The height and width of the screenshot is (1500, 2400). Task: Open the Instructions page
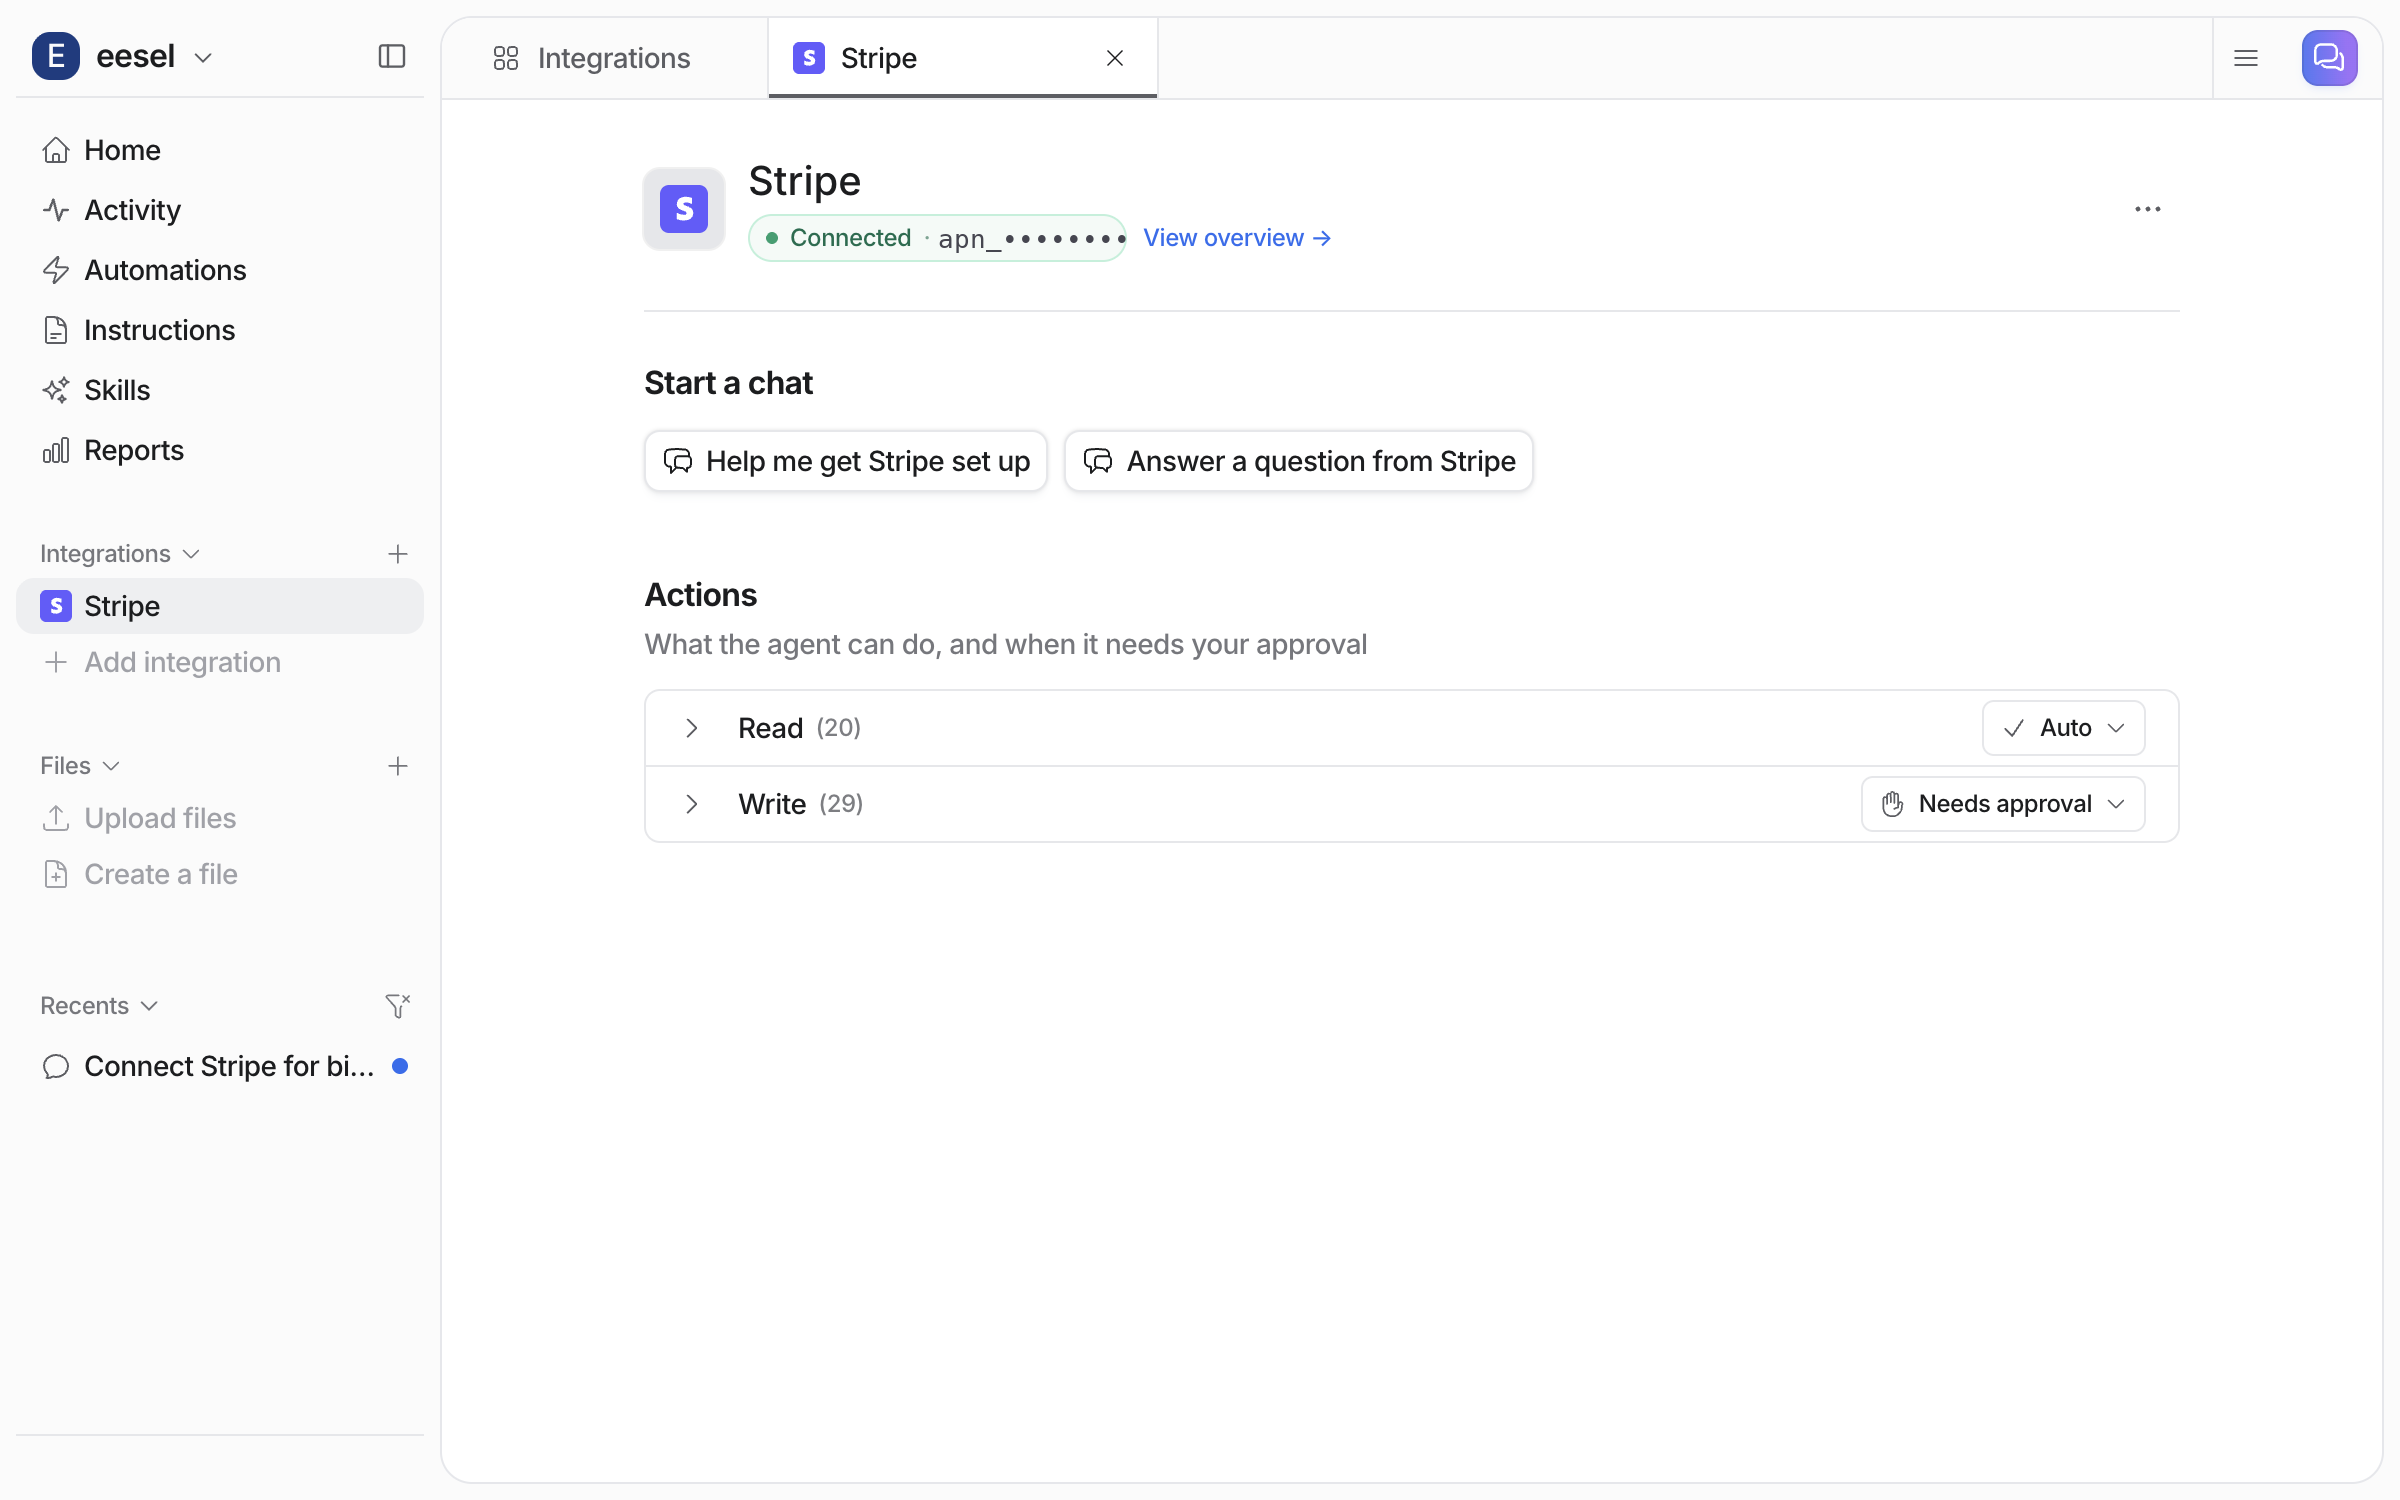click(220, 330)
